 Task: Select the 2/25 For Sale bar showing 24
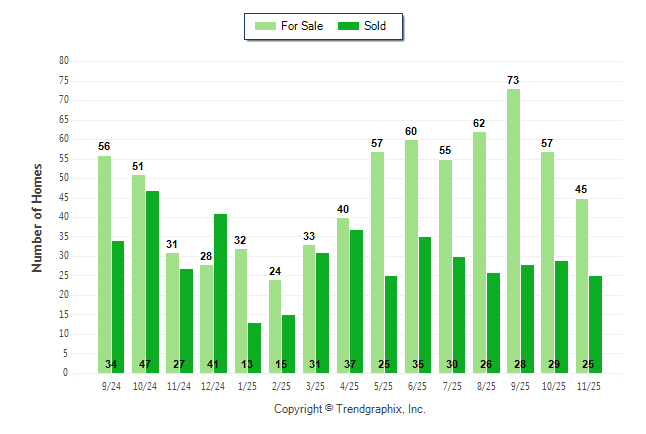coord(275,326)
